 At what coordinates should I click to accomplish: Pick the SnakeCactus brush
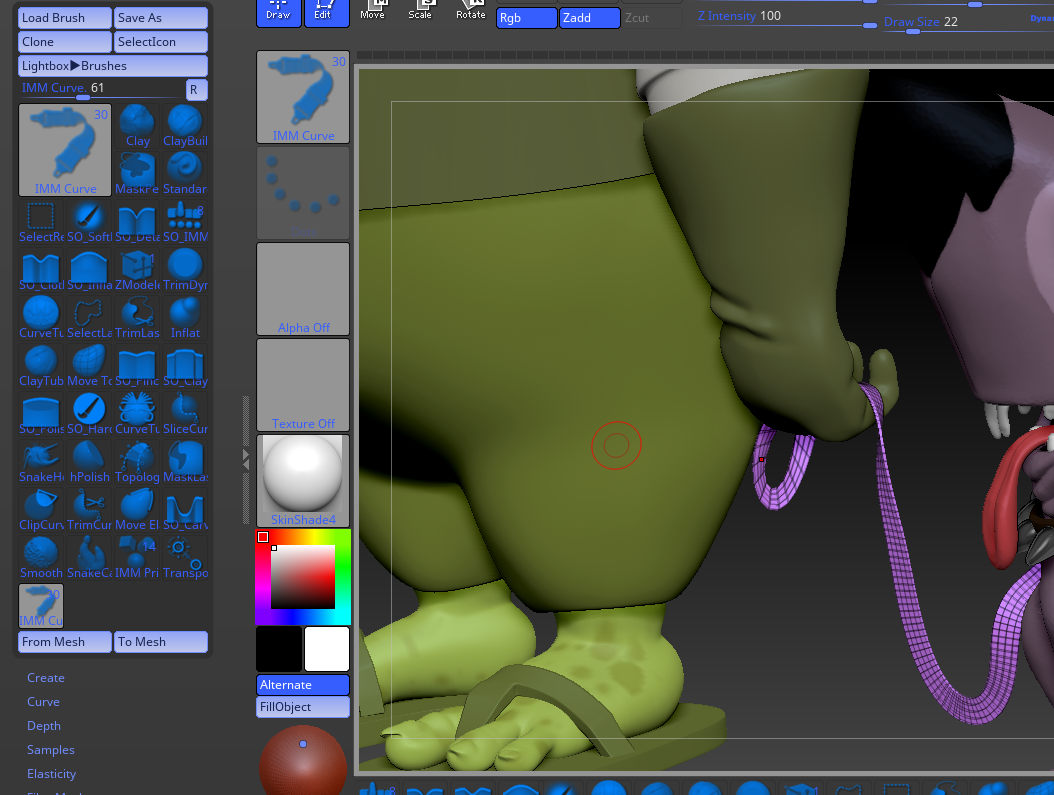[x=89, y=558]
